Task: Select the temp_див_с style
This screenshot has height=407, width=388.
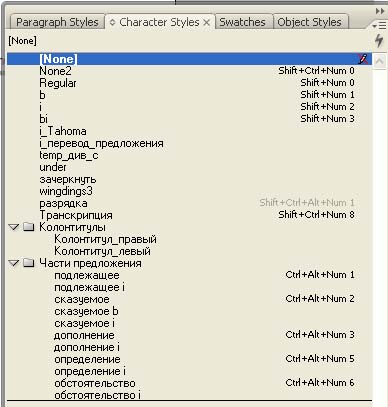Action: click(189, 155)
